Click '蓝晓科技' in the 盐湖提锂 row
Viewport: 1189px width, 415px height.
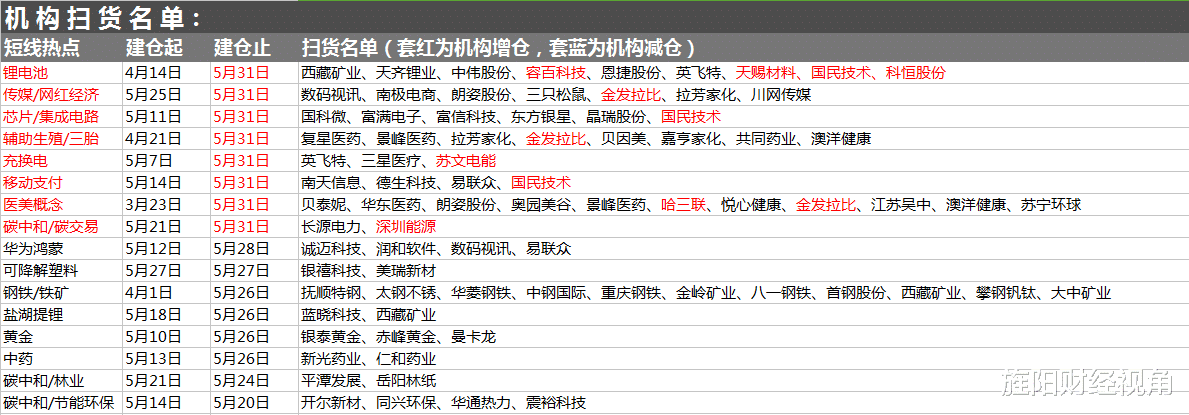tap(331, 316)
